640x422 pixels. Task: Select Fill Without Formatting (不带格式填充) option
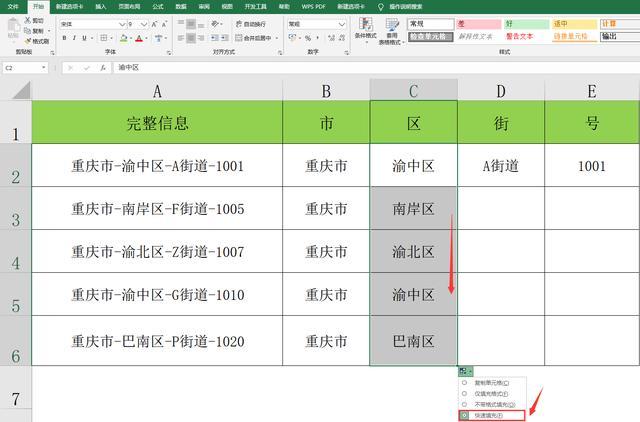point(463,404)
